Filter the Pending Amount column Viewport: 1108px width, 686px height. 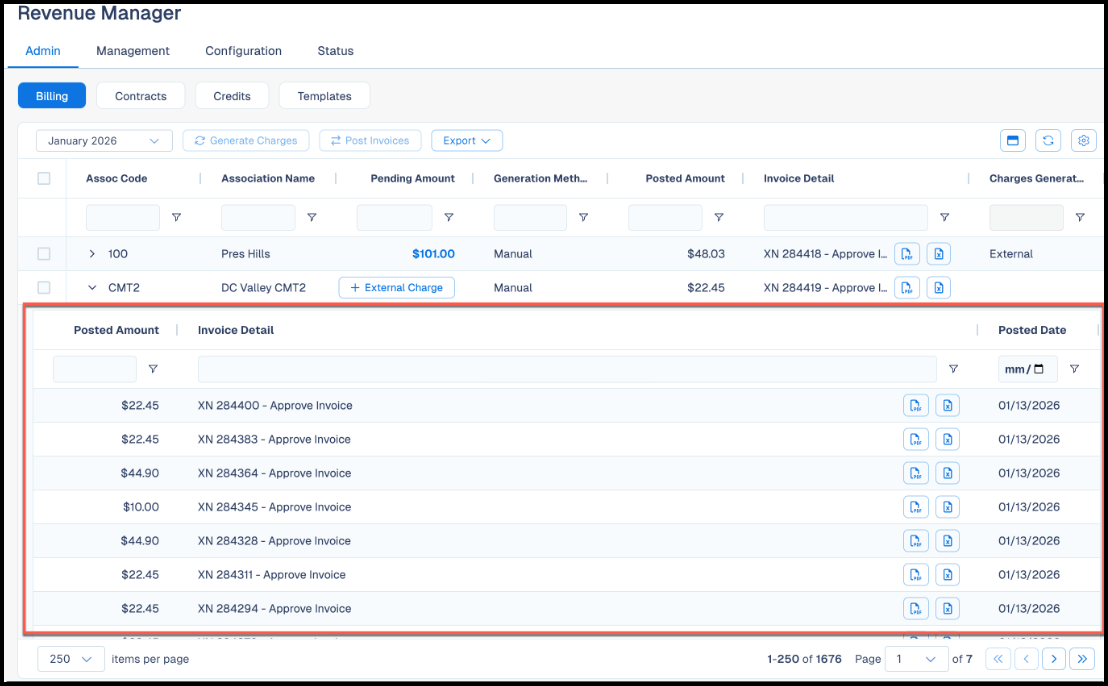(x=449, y=218)
